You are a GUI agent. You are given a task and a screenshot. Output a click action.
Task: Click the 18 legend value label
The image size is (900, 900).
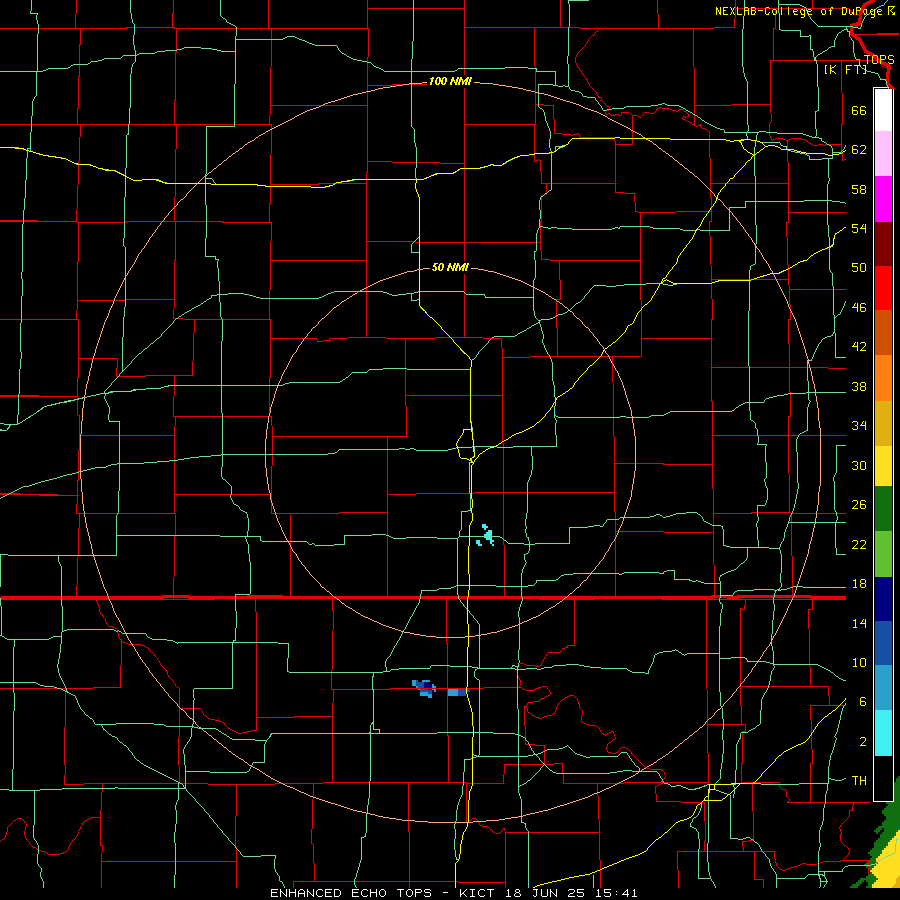click(x=859, y=584)
